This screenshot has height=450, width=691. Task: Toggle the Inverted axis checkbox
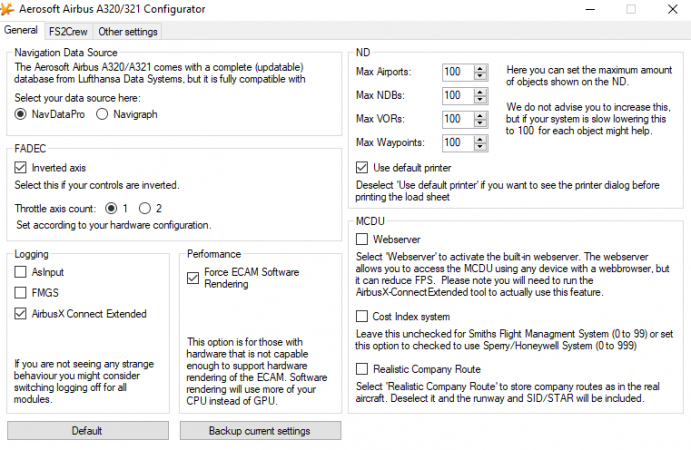(20, 167)
